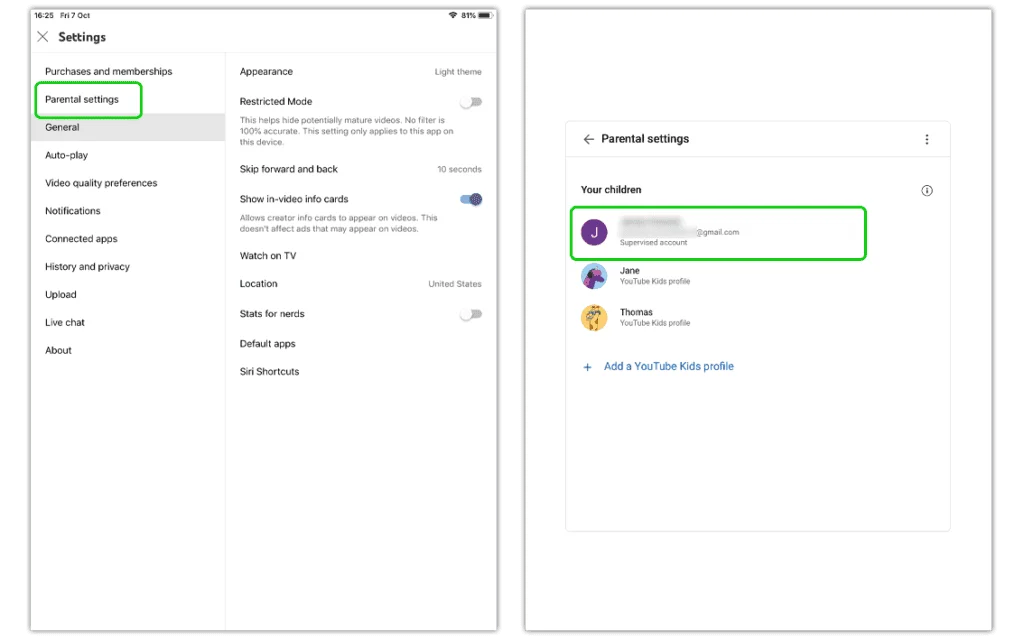Change Appearance theme setting
Viewport: 1024px width, 640px height.
pyautogui.click(x=360, y=72)
